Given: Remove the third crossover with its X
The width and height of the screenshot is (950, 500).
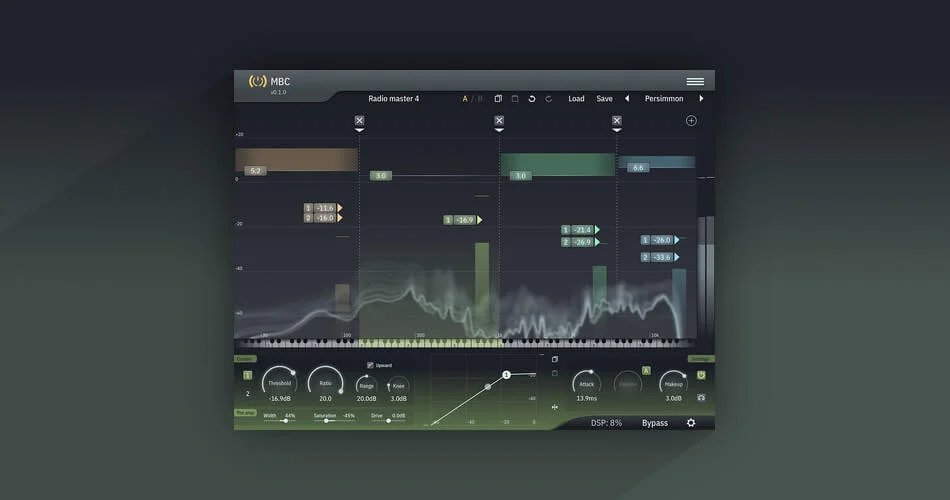Looking at the screenshot, I should click(616, 121).
